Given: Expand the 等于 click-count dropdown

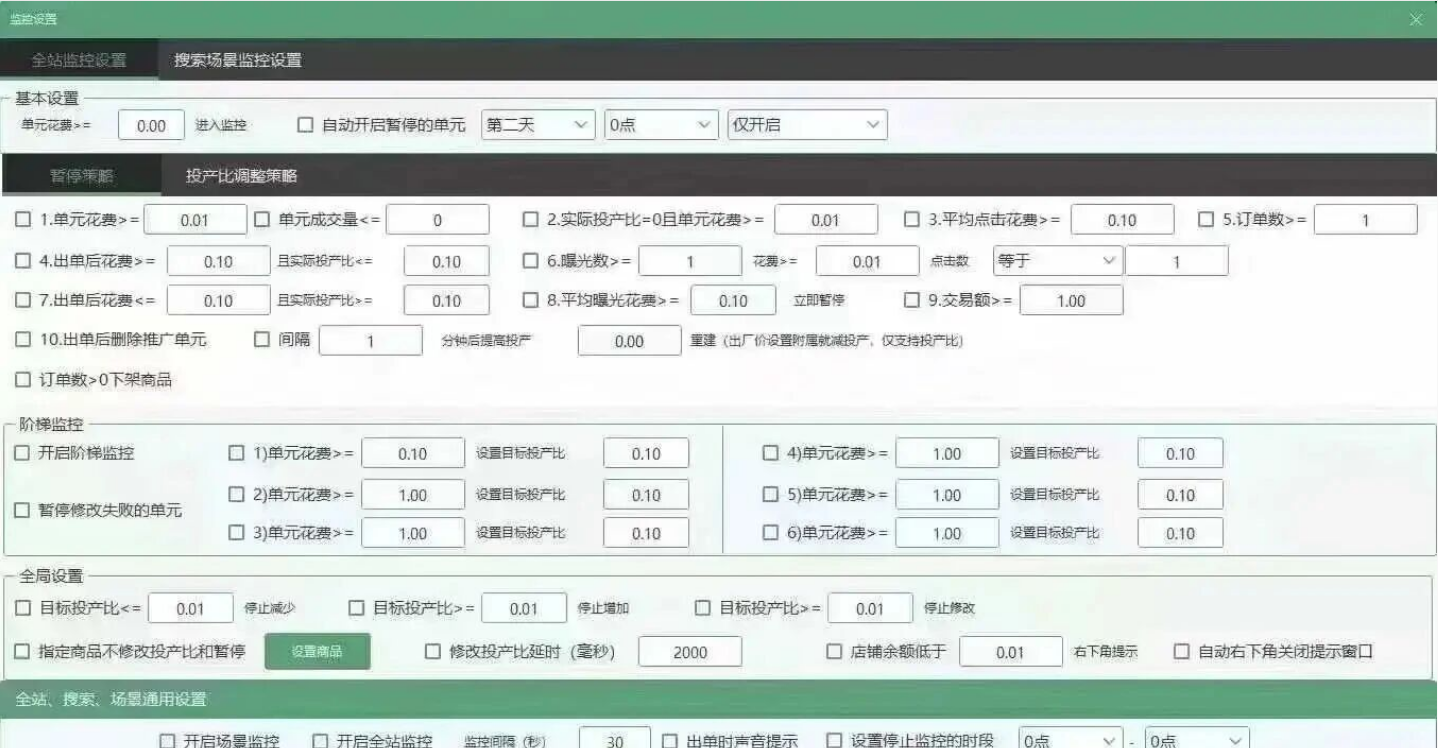Looking at the screenshot, I should pyautogui.click(x=1057, y=261).
